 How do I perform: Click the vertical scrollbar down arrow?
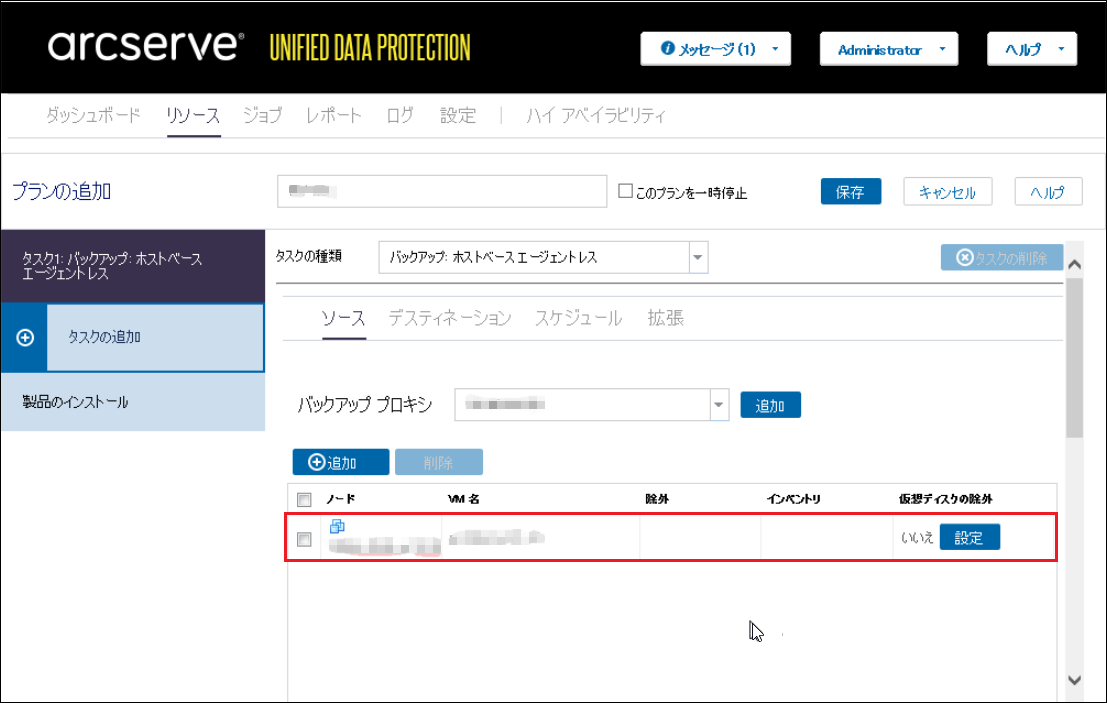[1075, 679]
